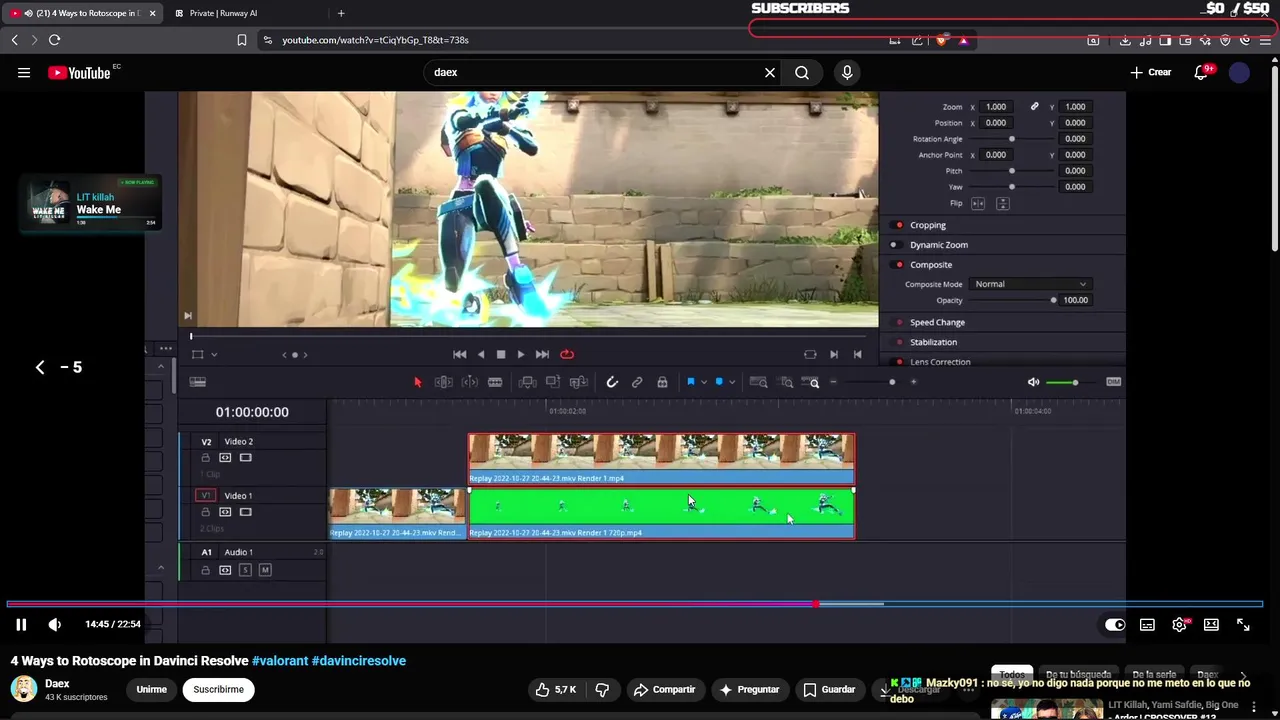Jump to last frame in Resolve viewer

[x=542, y=354]
